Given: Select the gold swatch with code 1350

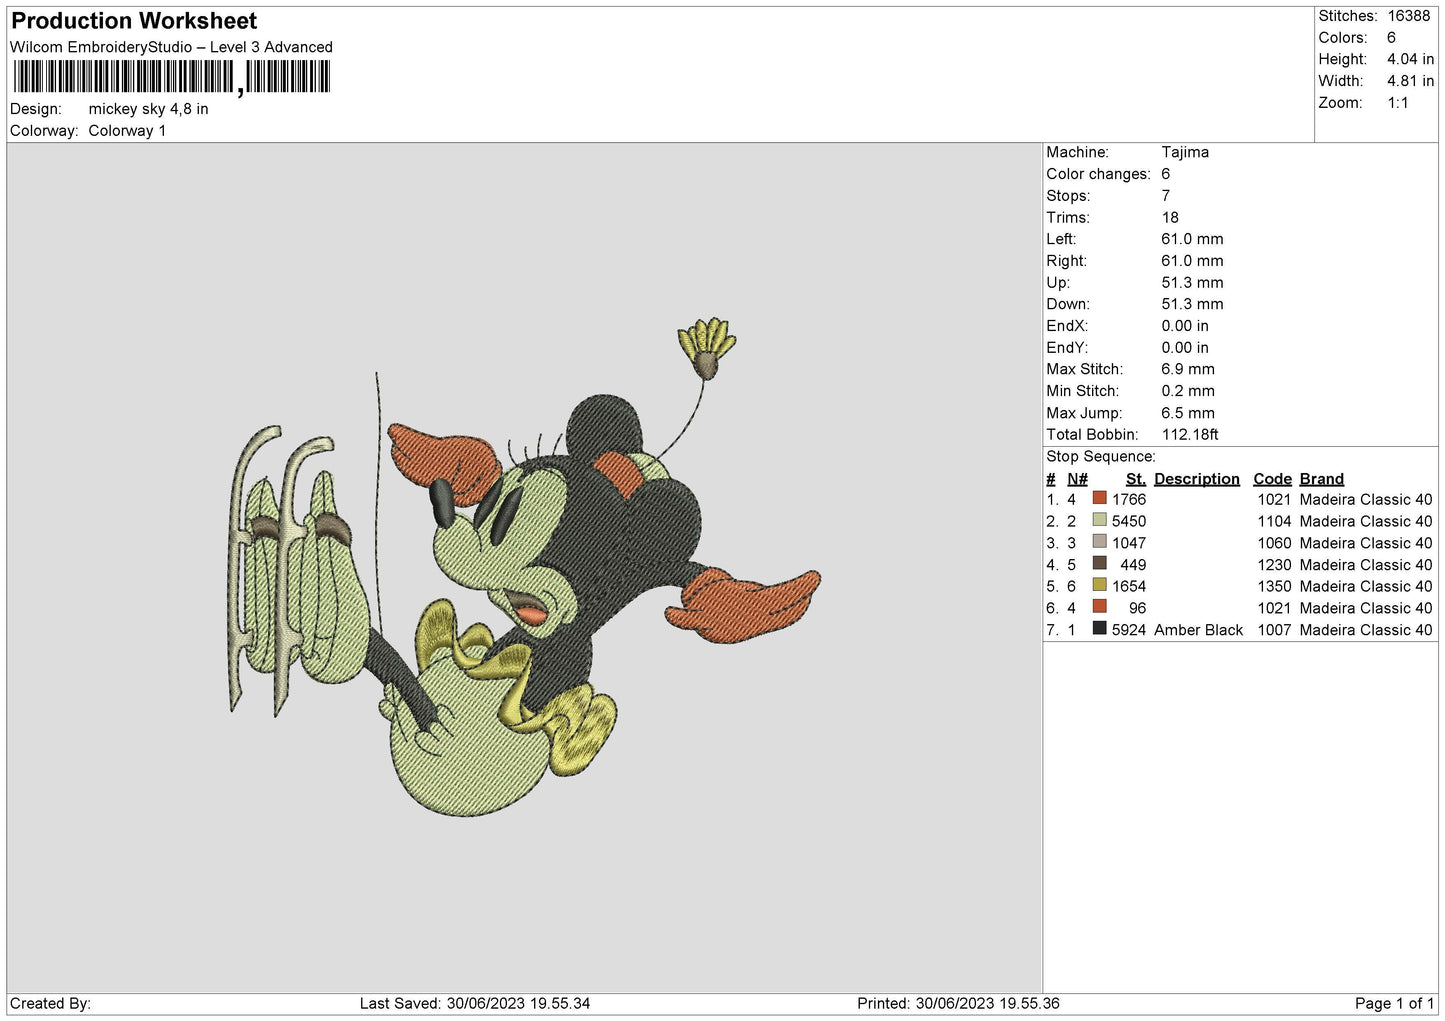Looking at the screenshot, I should (1099, 585).
